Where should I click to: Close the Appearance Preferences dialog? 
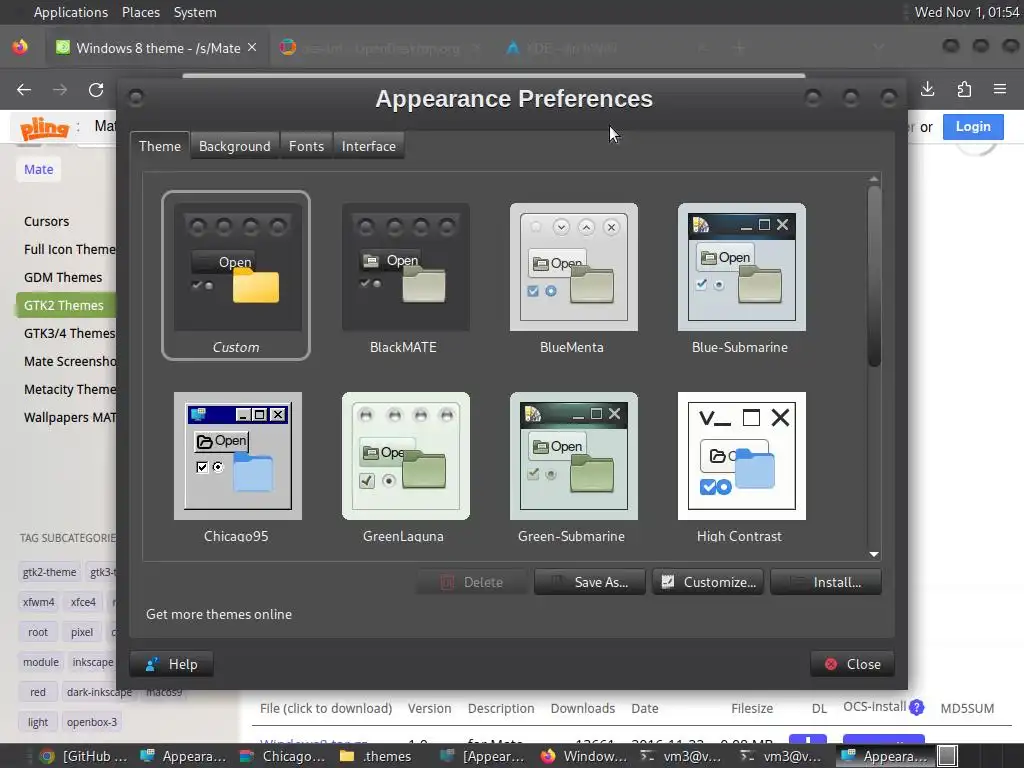852,664
